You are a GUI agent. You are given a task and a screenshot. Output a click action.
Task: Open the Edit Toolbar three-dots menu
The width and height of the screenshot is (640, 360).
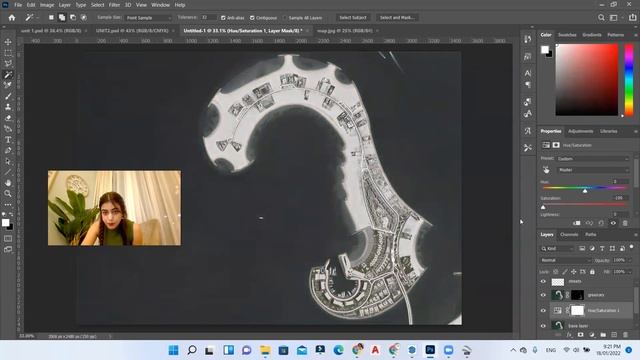8,204
